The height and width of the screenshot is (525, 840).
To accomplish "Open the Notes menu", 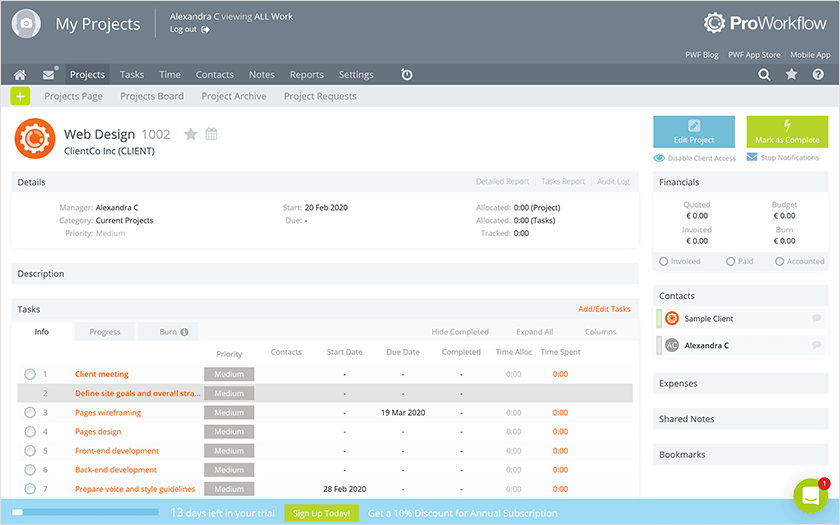I will coord(261,74).
